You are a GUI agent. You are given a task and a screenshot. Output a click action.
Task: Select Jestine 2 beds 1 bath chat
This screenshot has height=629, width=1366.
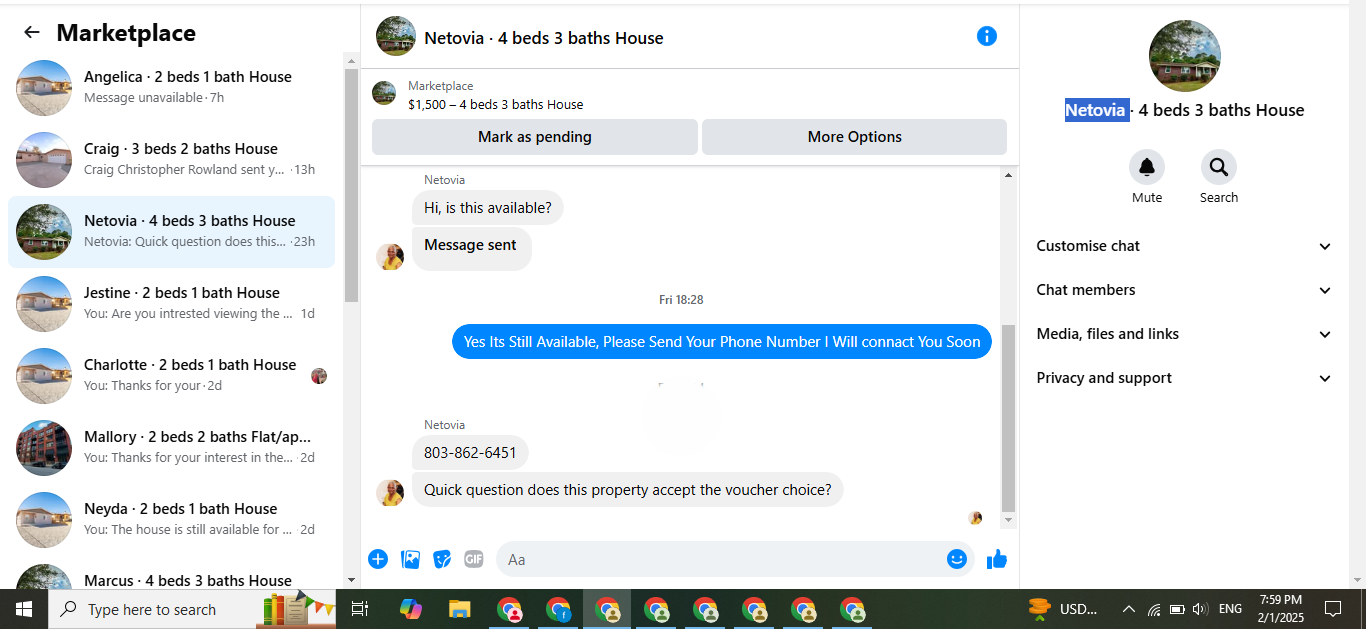(172, 304)
